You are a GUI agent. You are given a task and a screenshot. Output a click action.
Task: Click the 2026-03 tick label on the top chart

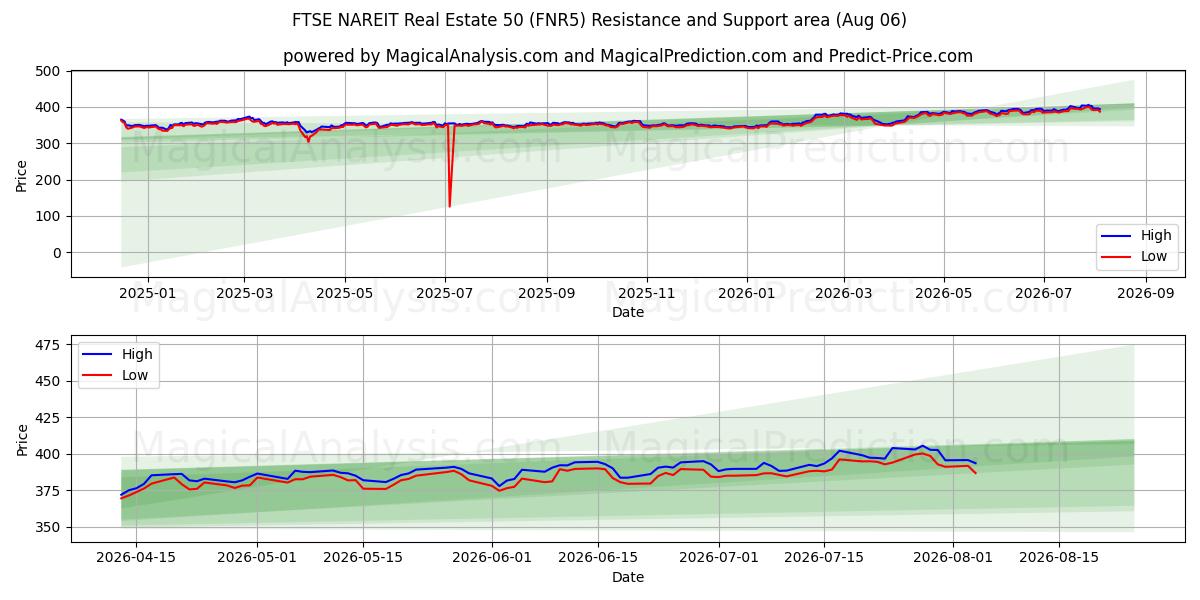click(x=843, y=294)
